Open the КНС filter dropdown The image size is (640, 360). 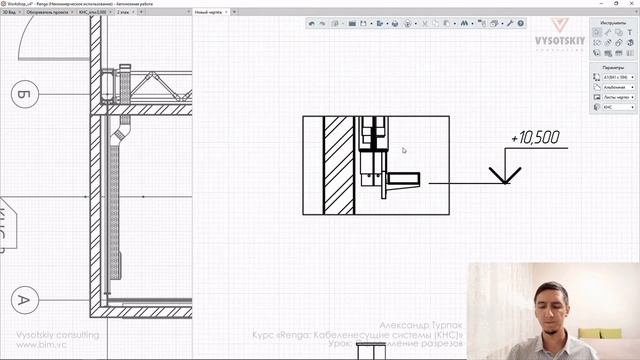619,107
